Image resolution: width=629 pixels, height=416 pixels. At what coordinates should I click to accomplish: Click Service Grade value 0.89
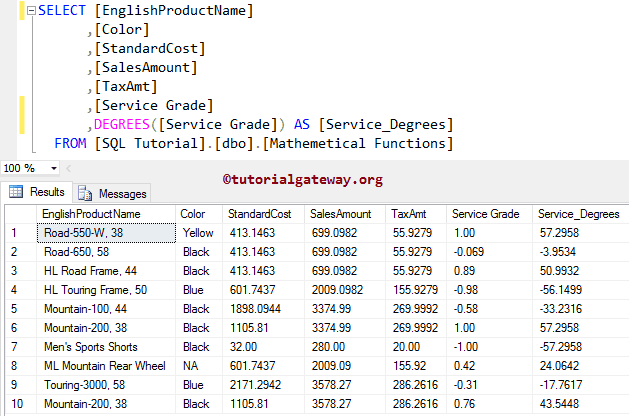489,271
